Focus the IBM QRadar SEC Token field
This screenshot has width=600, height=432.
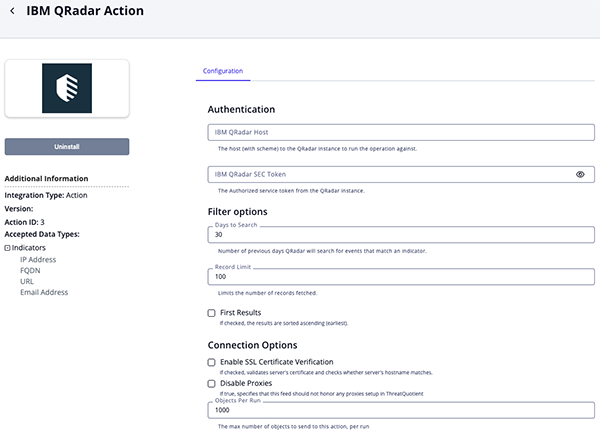pos(401,174)
